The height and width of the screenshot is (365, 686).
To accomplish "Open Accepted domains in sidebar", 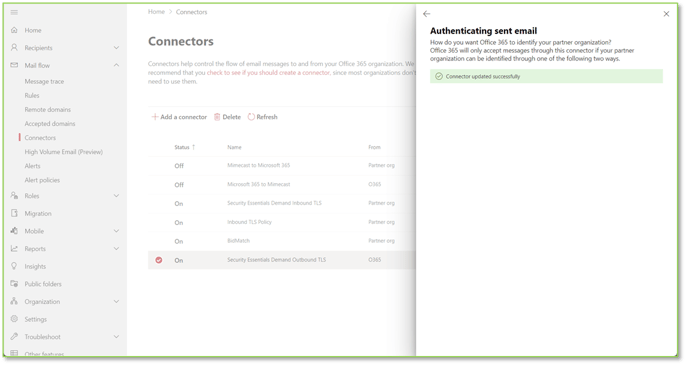I will coord(50,123).
